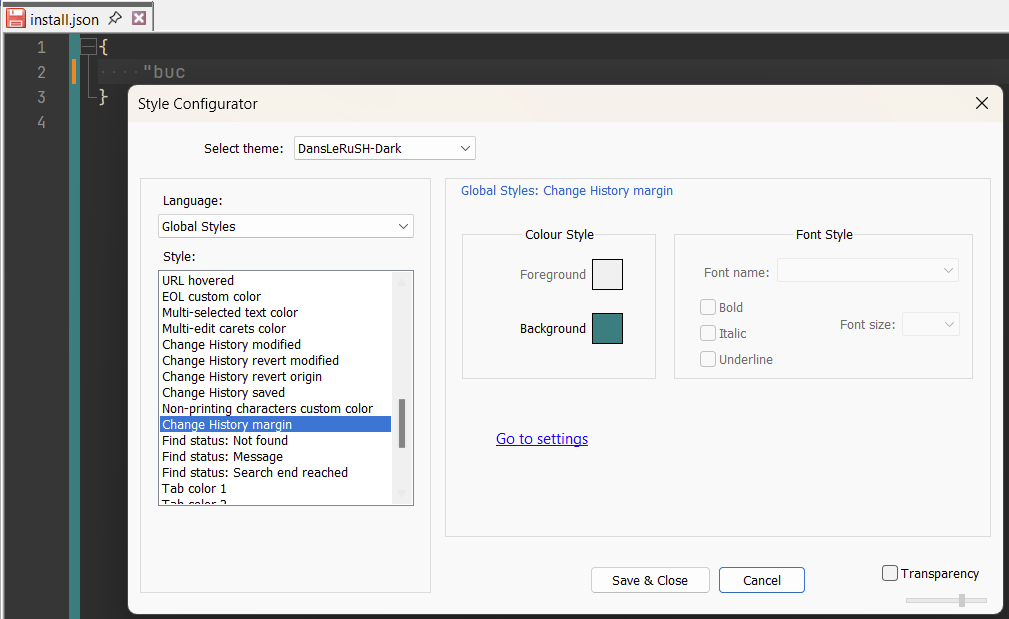1009x619 pixels.
Task: Click line number 4 in editor margin
Action: (x=41, y=122)
